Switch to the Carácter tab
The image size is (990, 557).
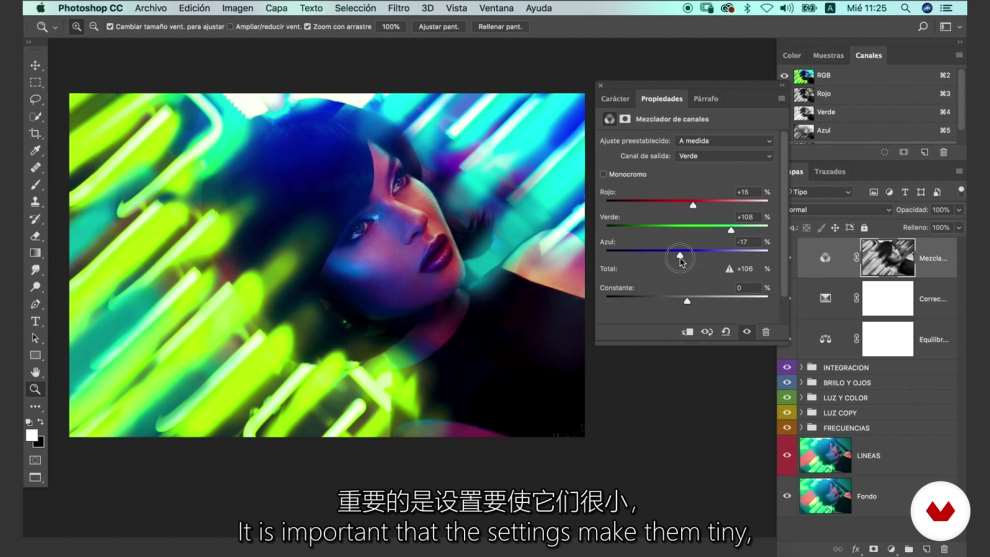pos(615,99)
